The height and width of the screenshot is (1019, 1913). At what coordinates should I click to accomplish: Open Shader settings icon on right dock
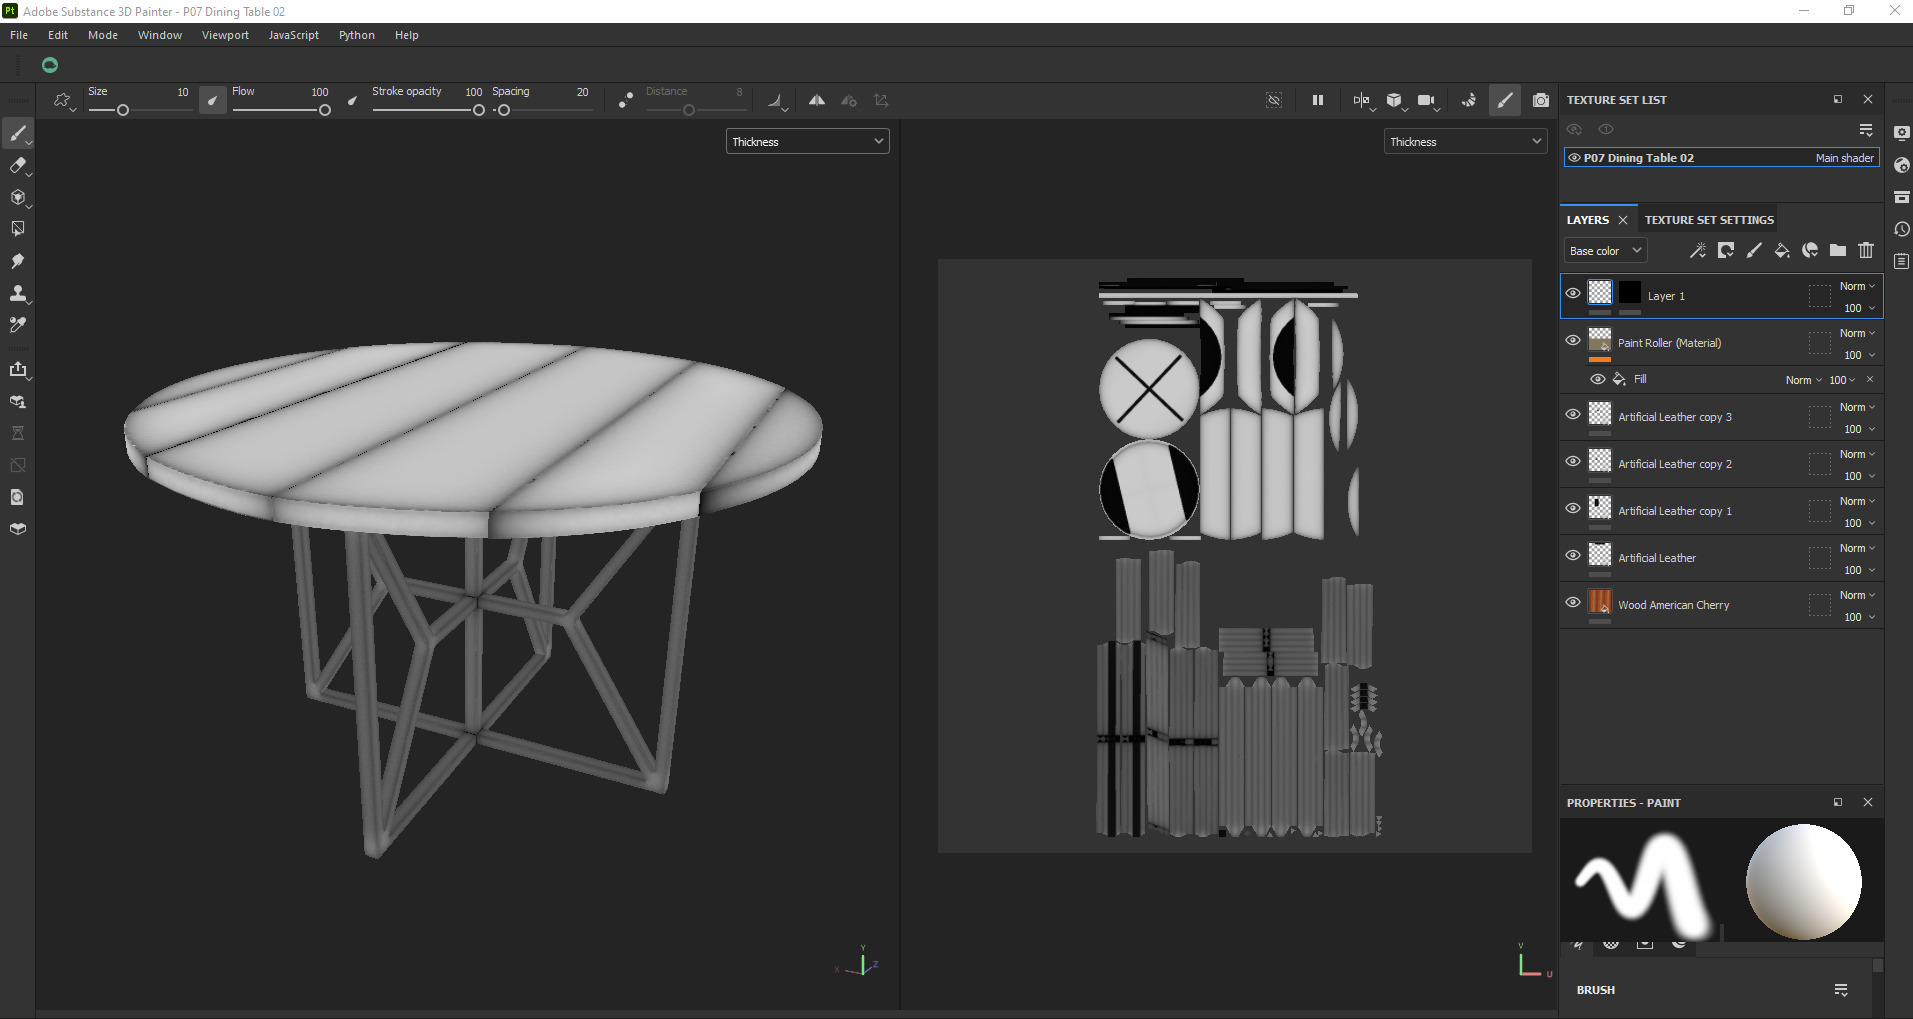pos(1901,165)
